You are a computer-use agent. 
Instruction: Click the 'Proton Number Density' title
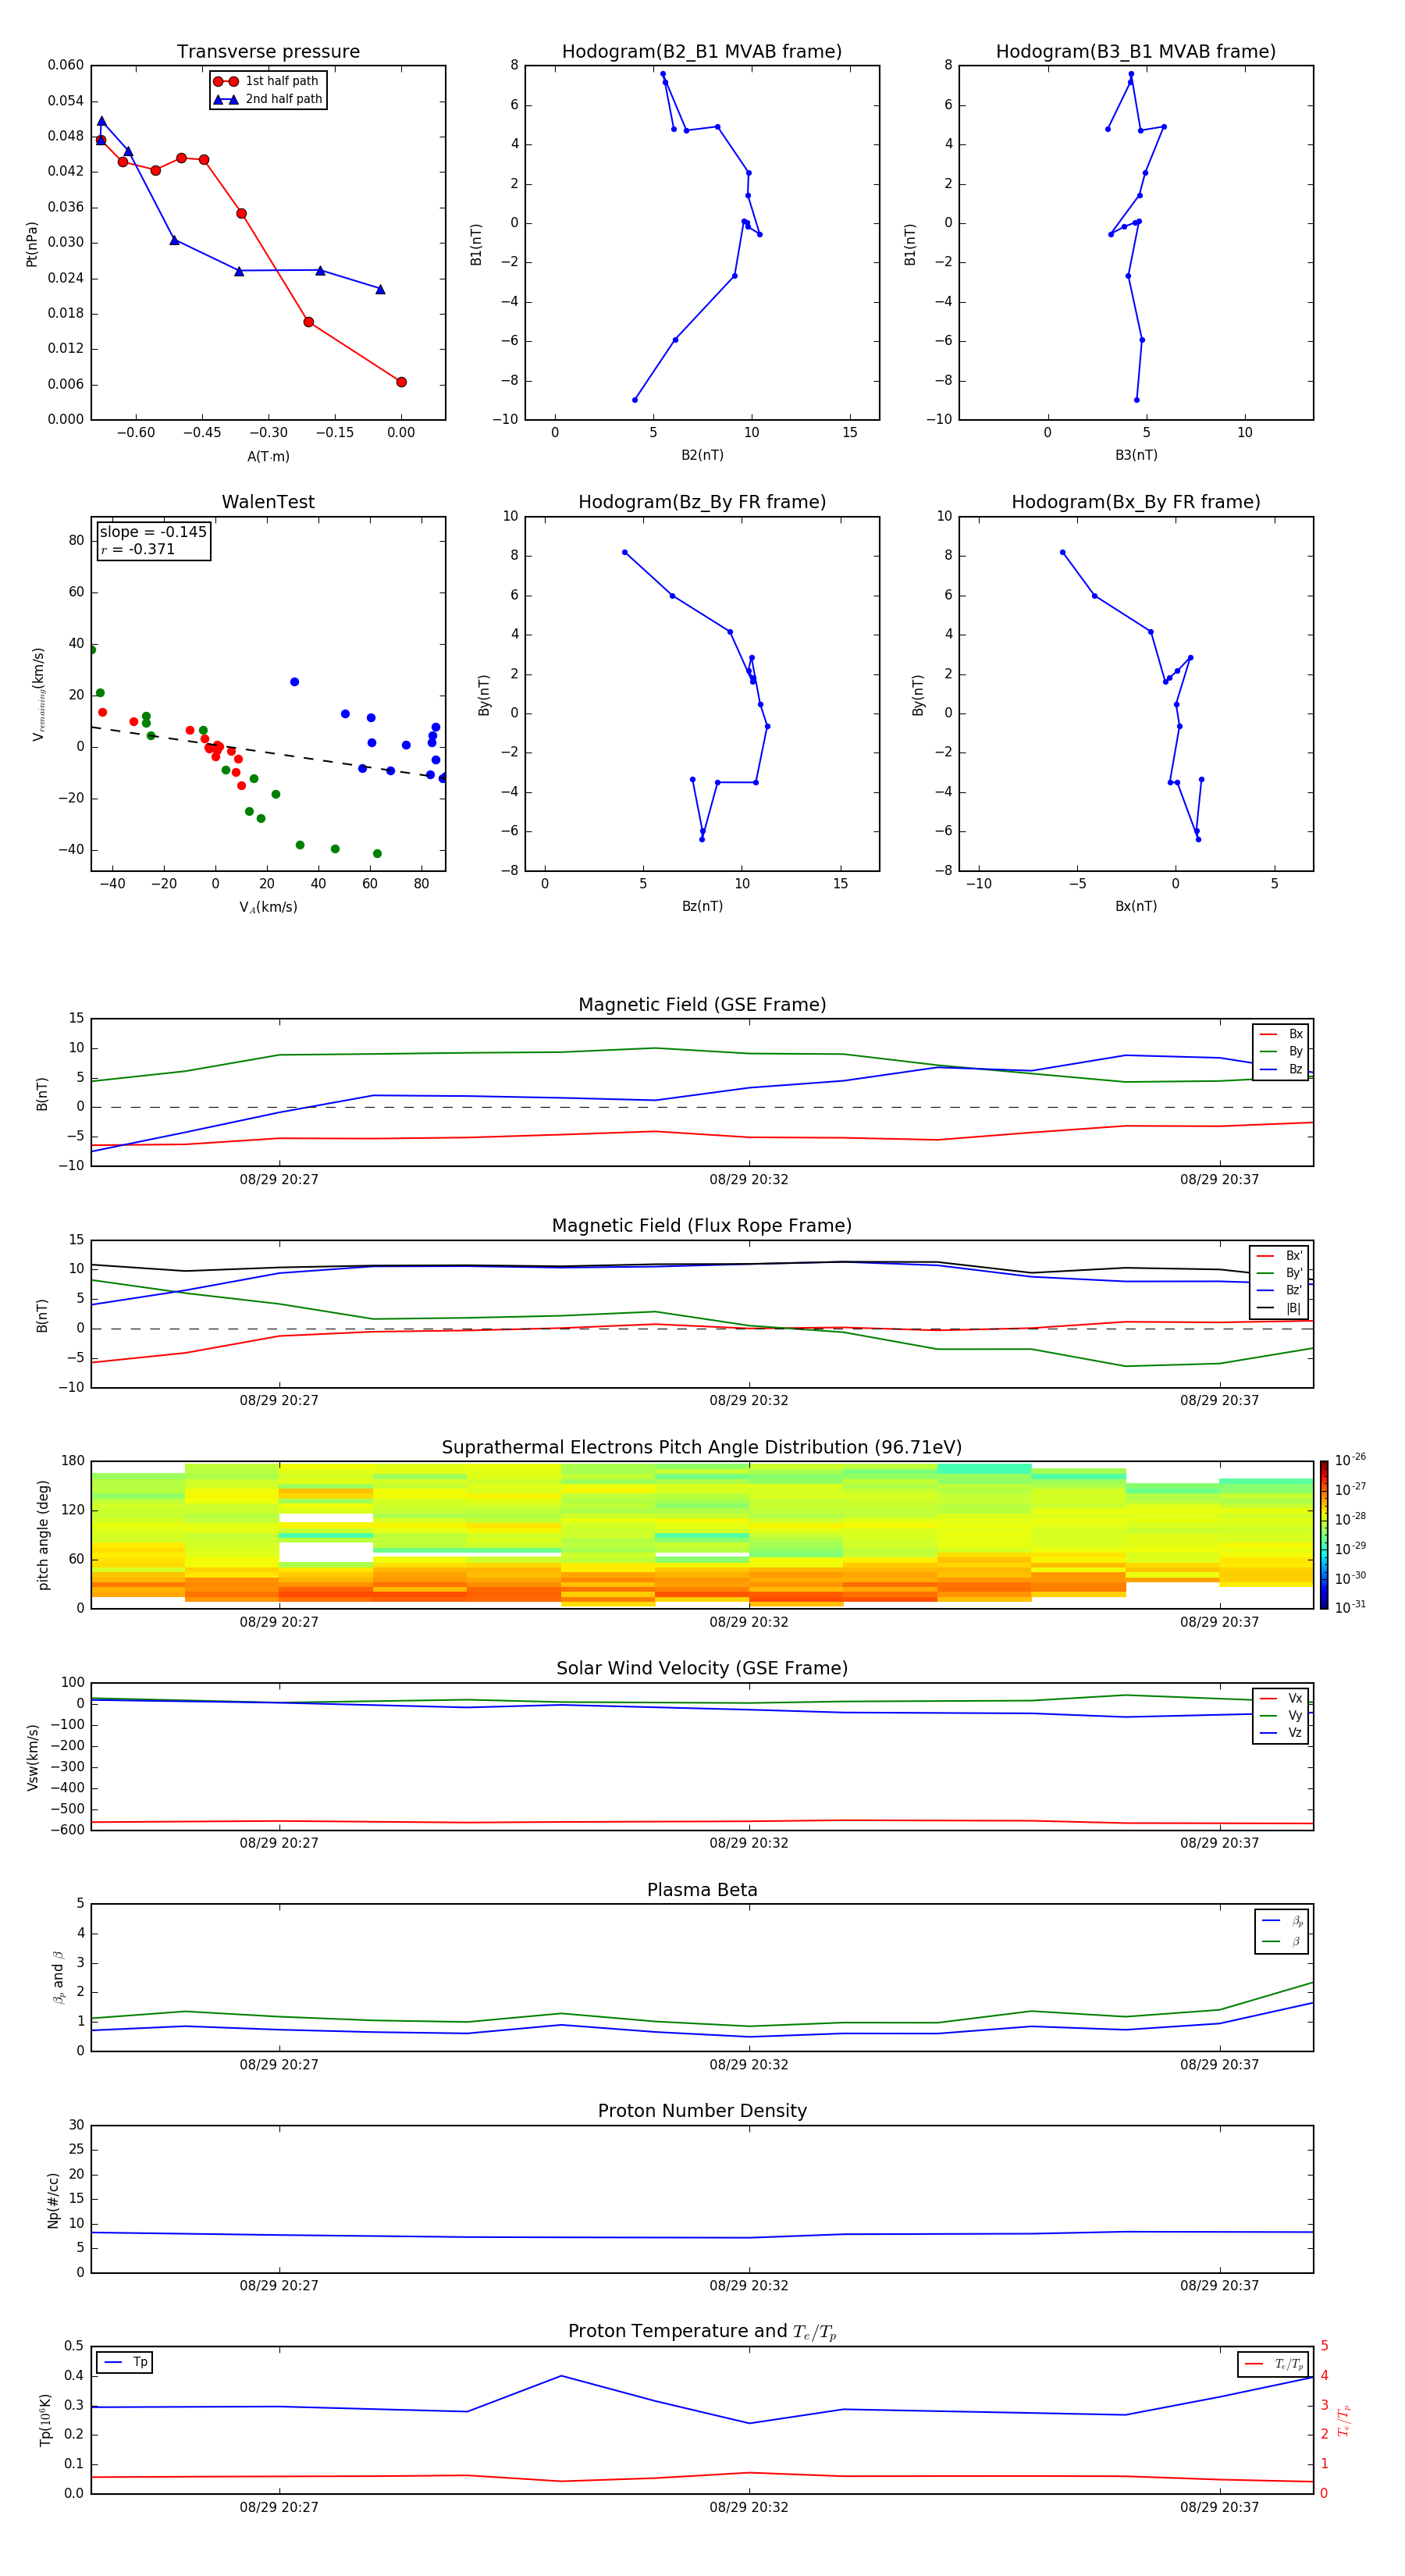tap(702, 2111)
